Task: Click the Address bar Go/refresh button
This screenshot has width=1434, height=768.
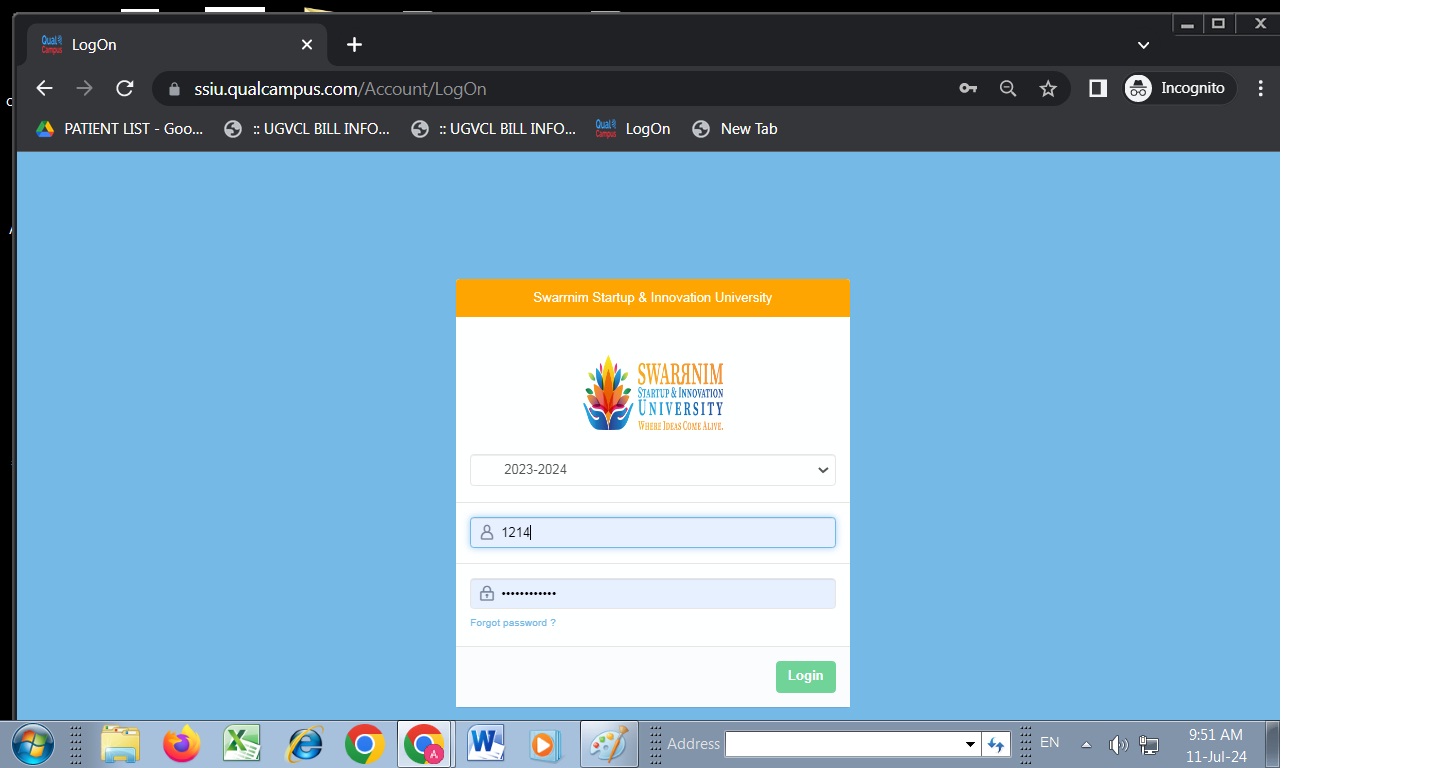Action: pos(996,744)
